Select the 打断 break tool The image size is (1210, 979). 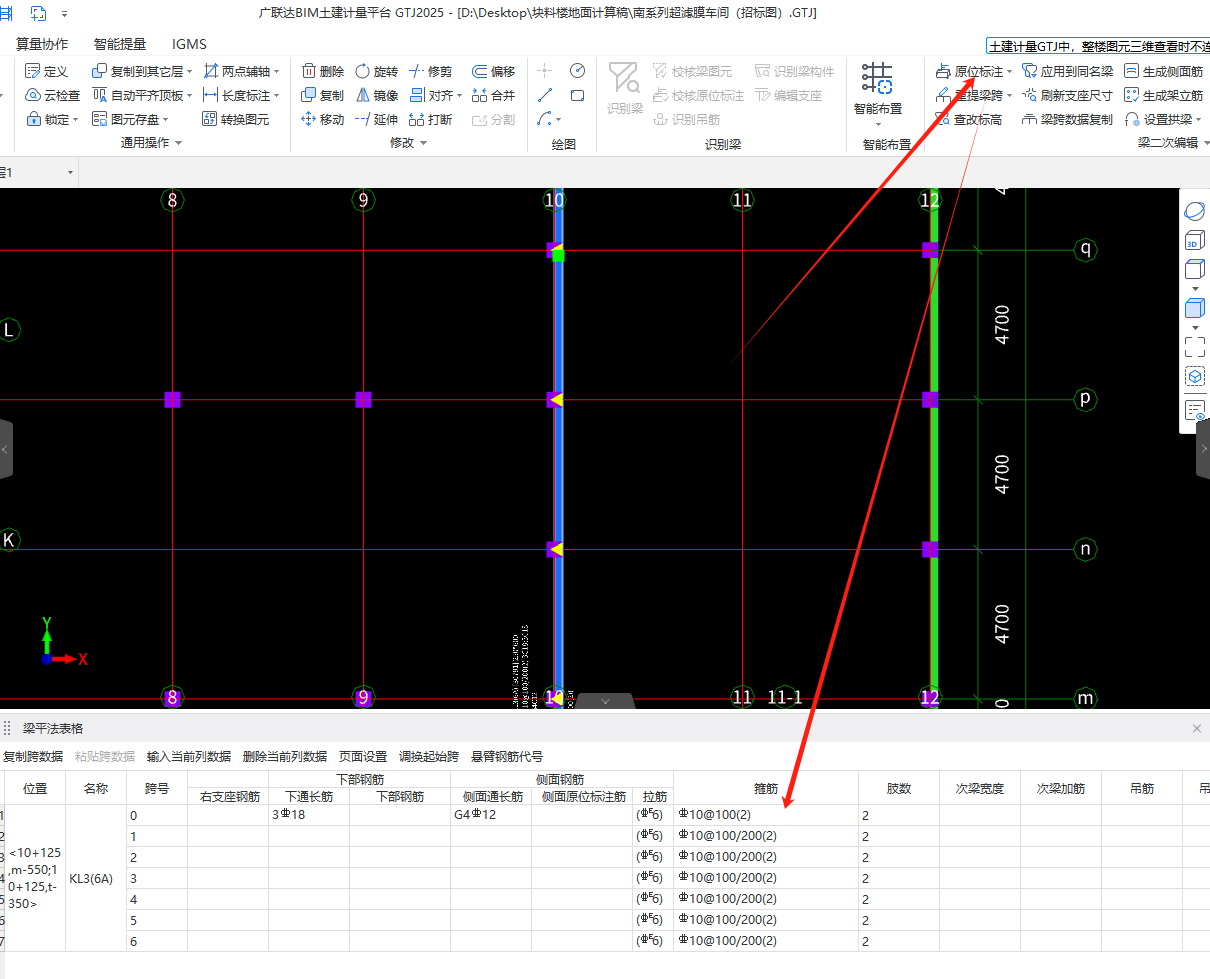(431, 119)
